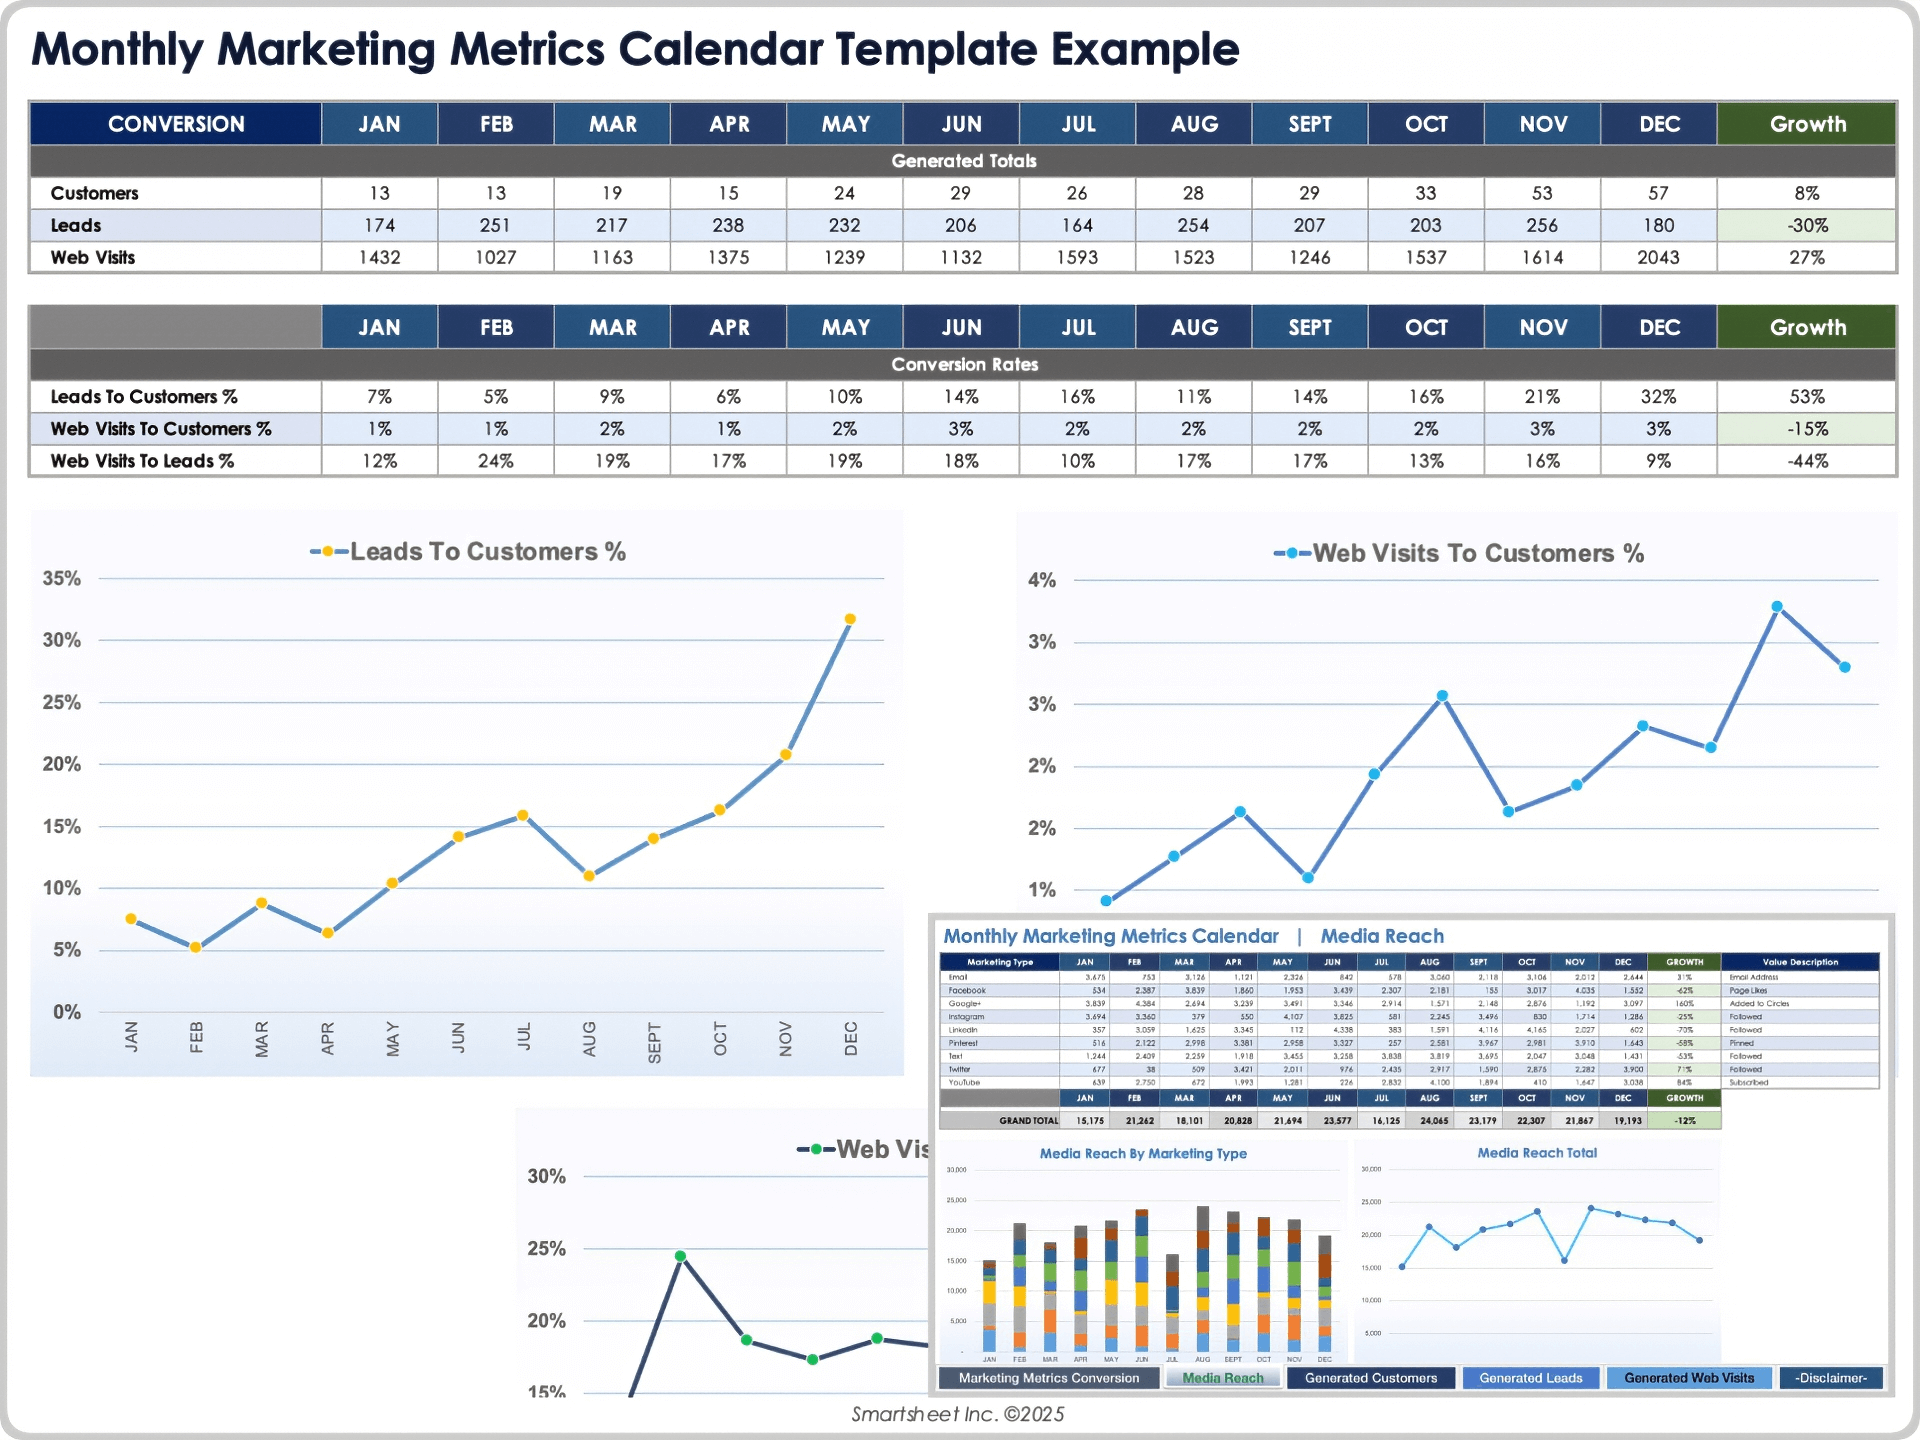Select the Generated Leads sheet tab
The image size is (1920, 1440).
1530,1378
